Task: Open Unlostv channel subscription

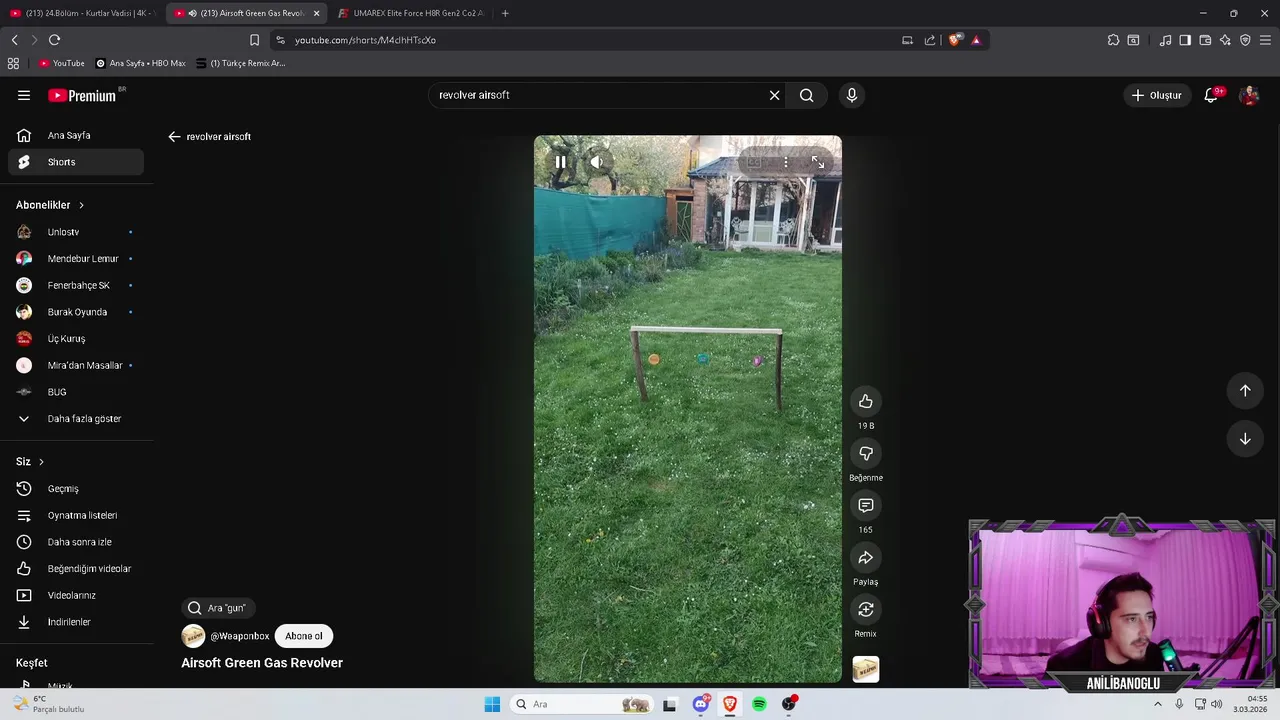Action: point(76,232)
